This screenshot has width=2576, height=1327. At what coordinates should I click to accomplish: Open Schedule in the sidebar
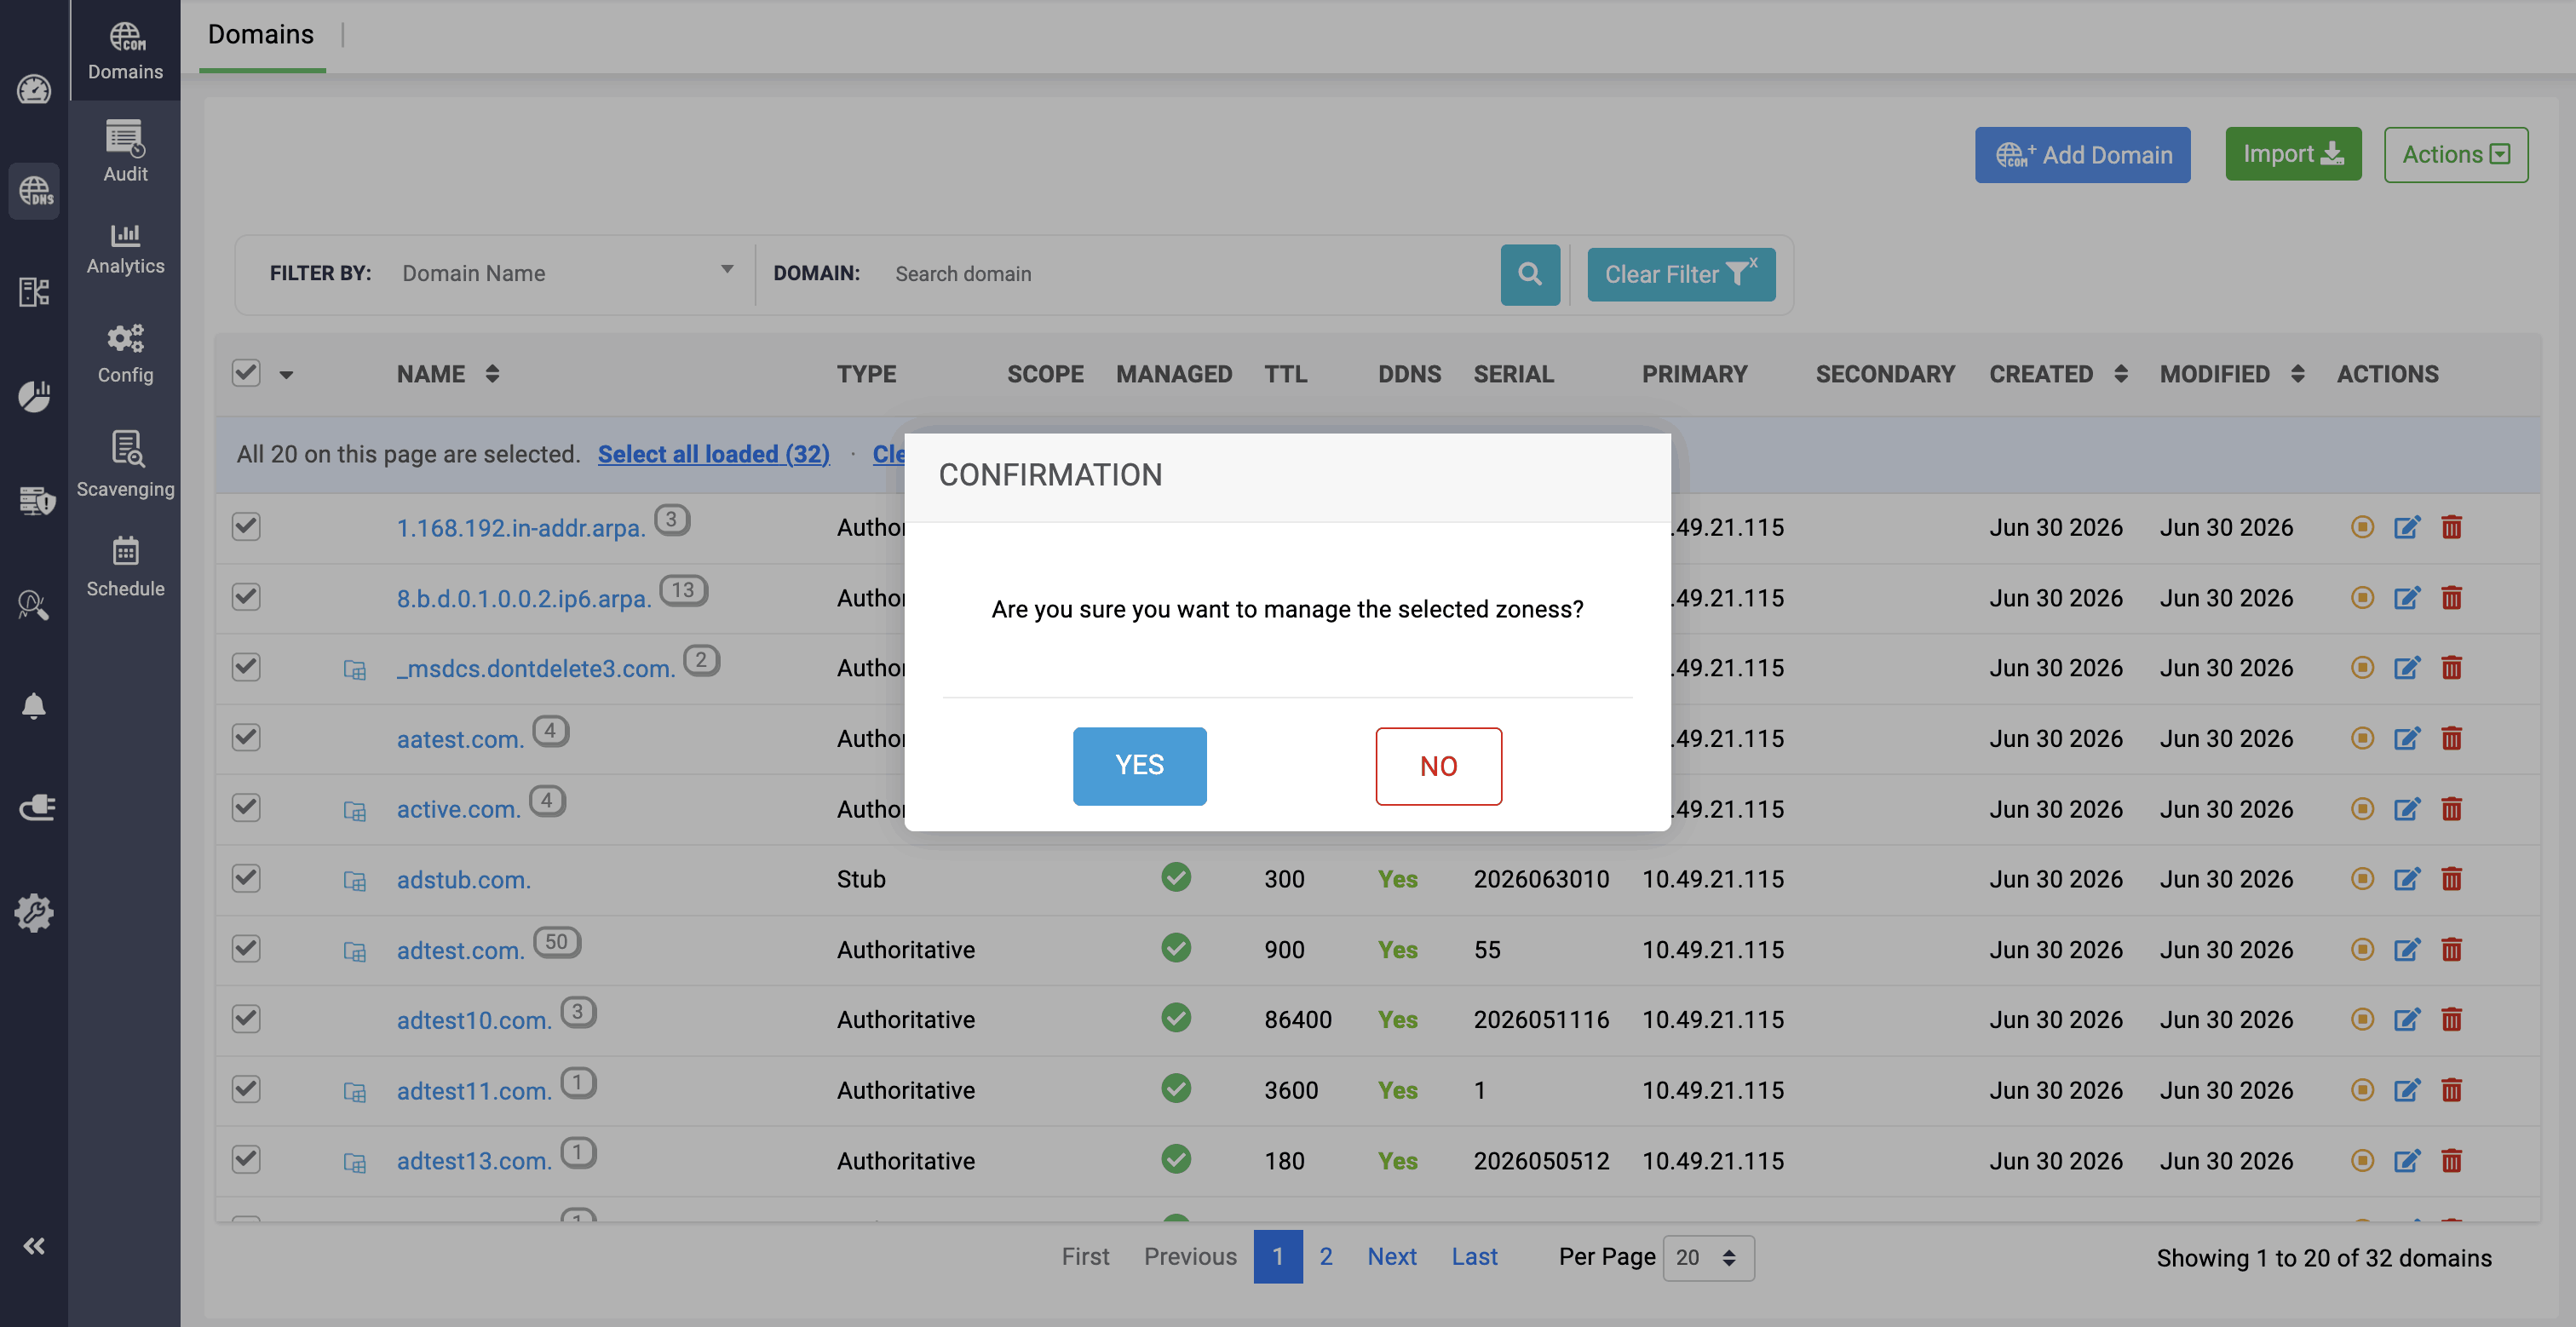[x=125, y=566]
